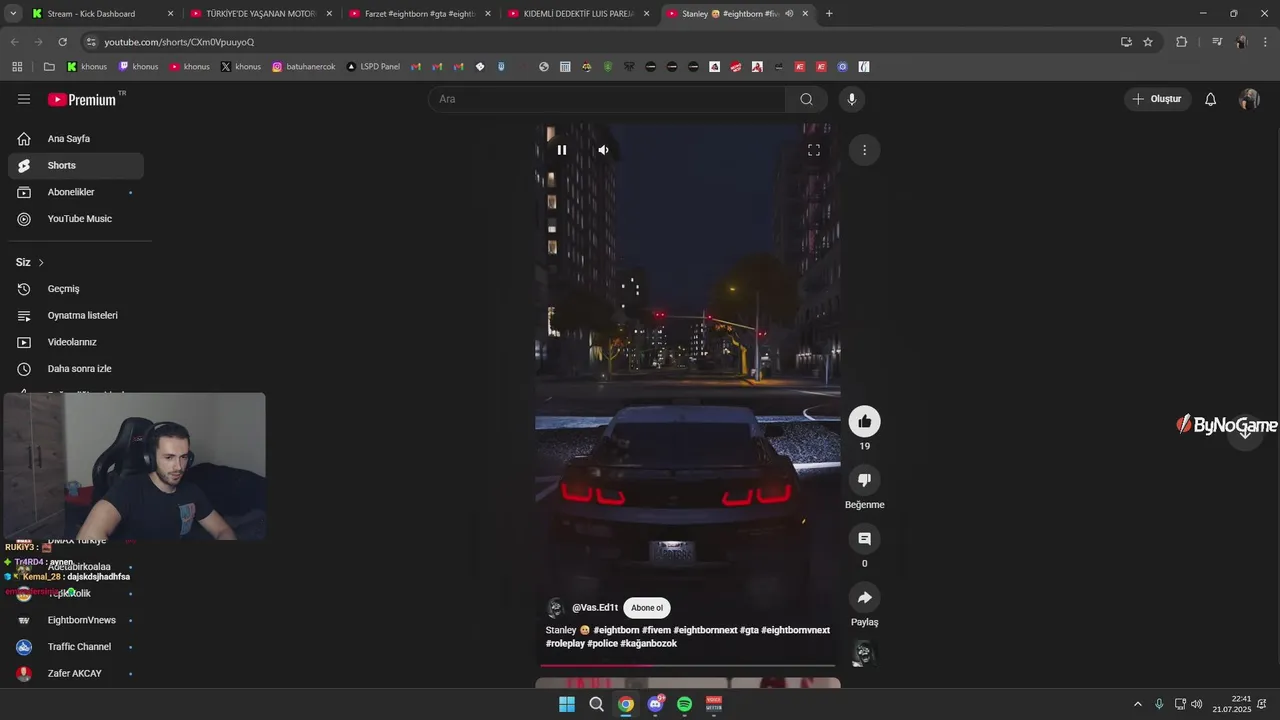Subscribe with the Abone ol button
The width and height of the screenshot is (1280, 720).
[647, 608]
